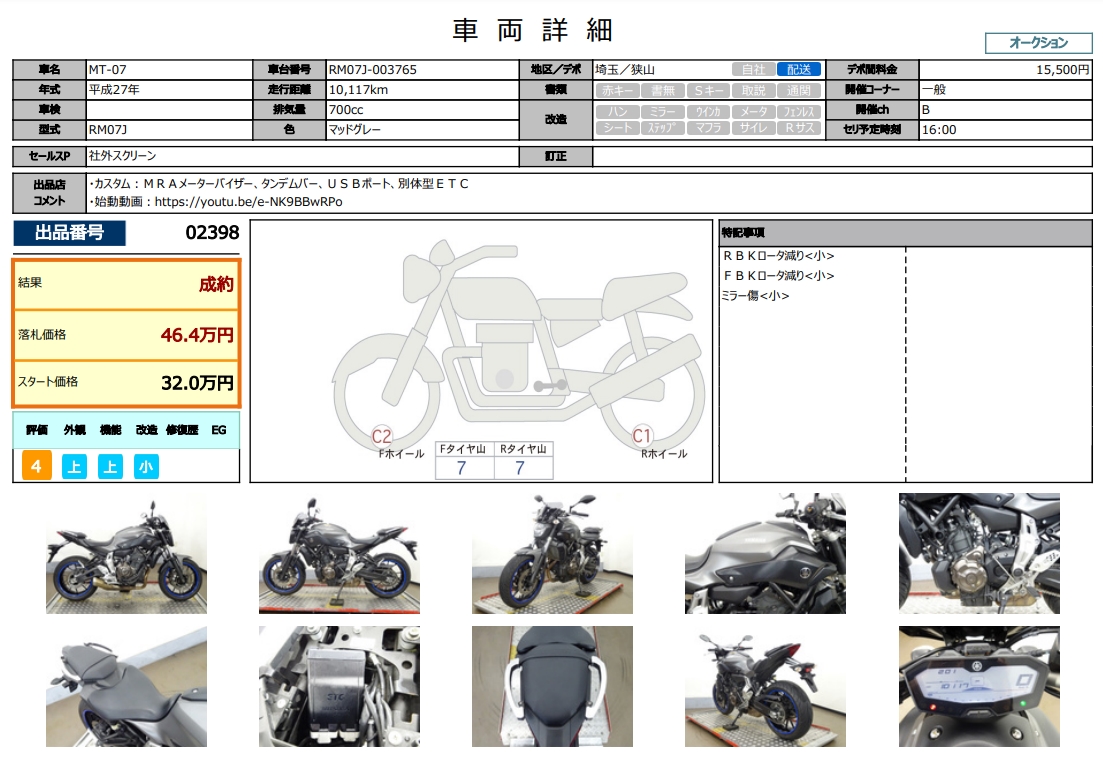Click the サイレ silencer badge
Image resolution: width=1103 pixels, height=784 pixels.
(753, 127)
